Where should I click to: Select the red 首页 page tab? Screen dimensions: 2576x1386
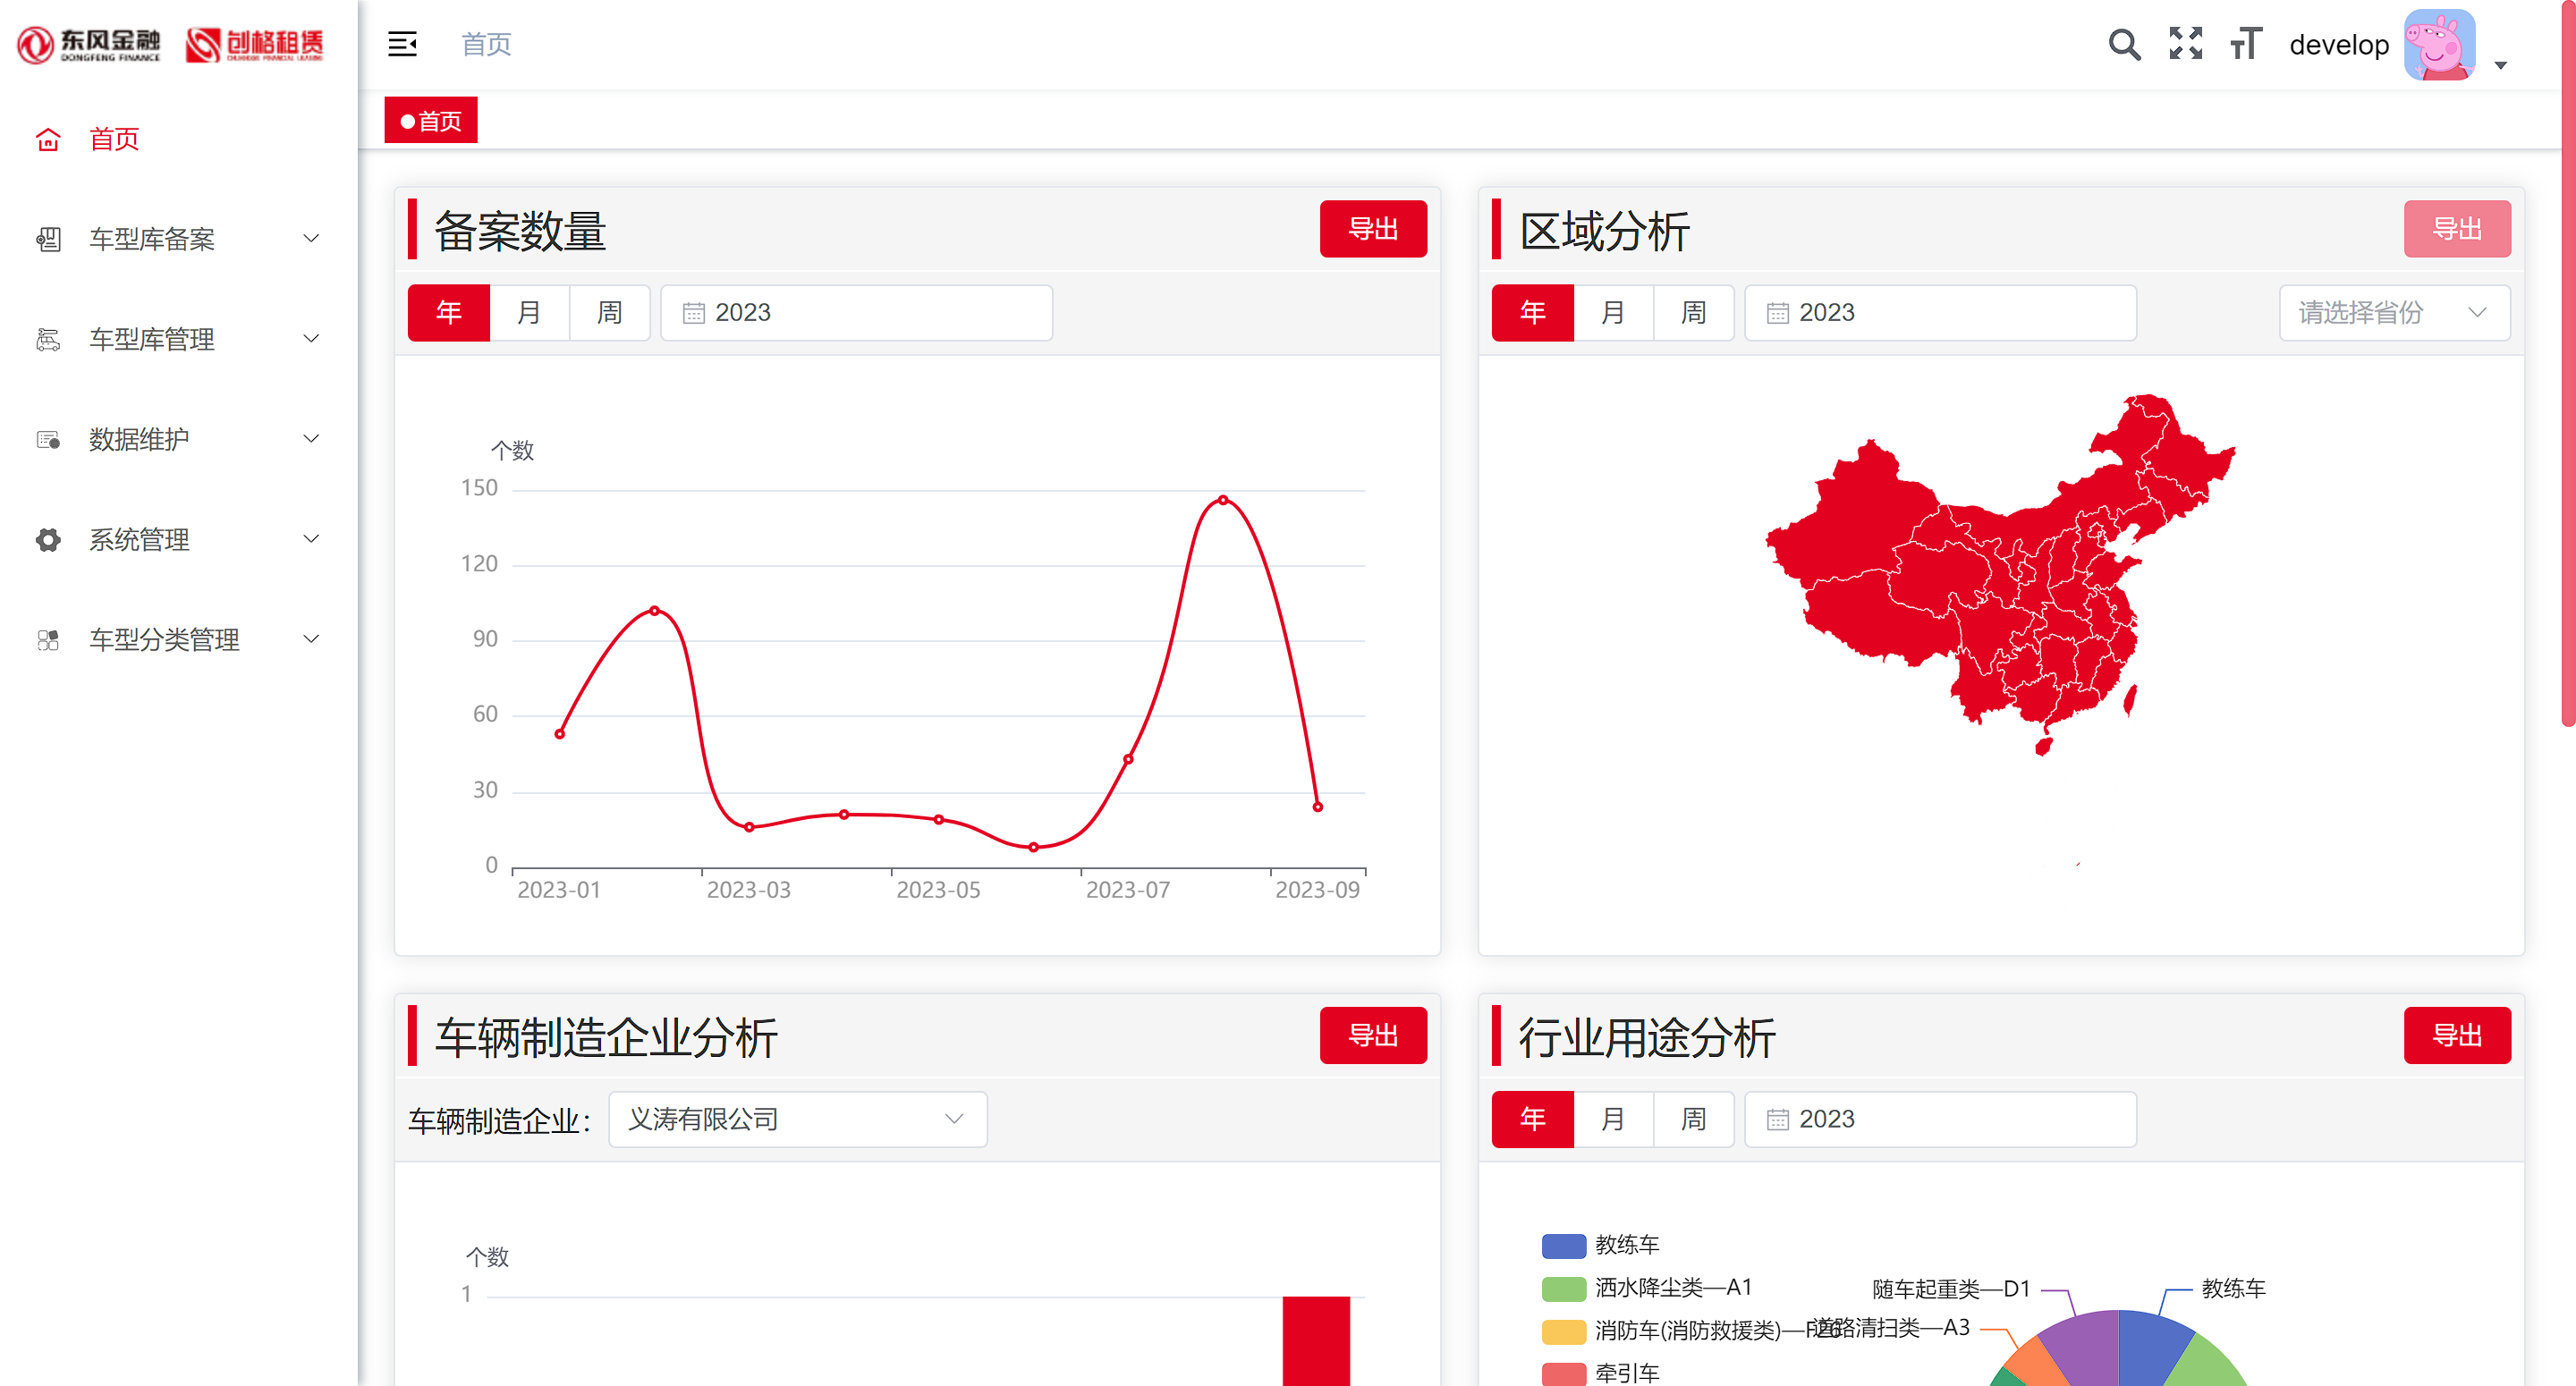pos(430,120)
